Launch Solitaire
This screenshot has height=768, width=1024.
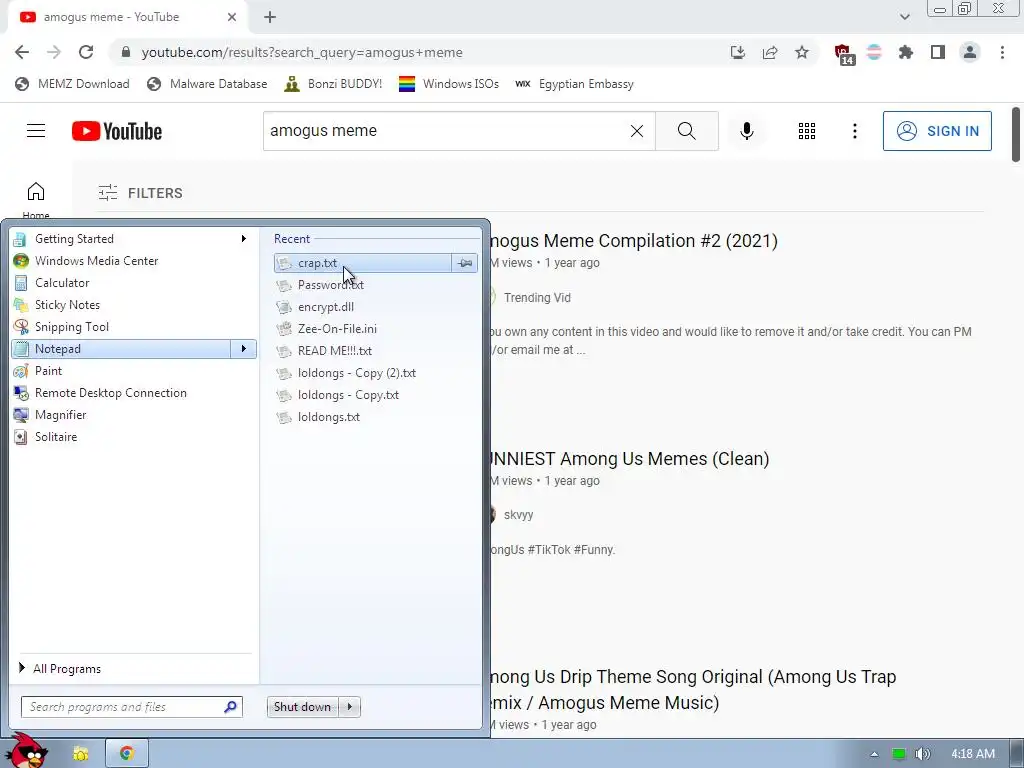coord(134,437)
